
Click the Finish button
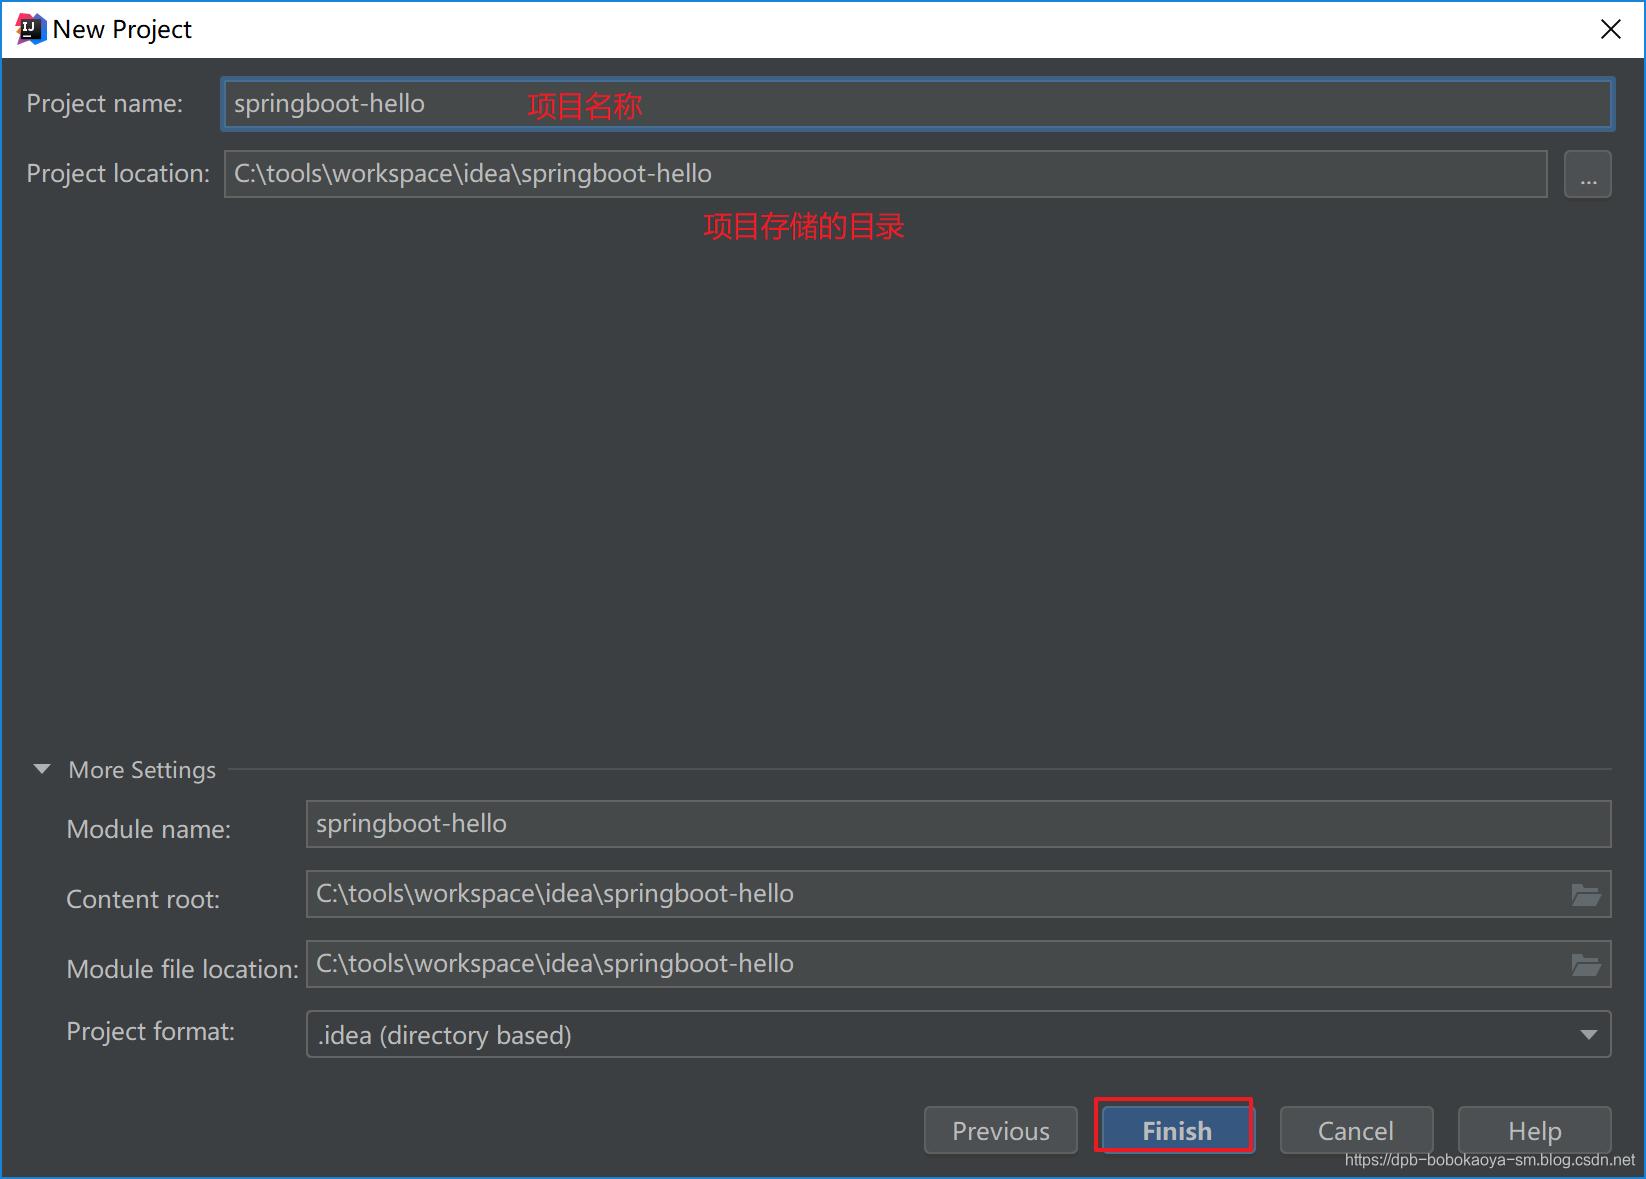(1177, 1130)
